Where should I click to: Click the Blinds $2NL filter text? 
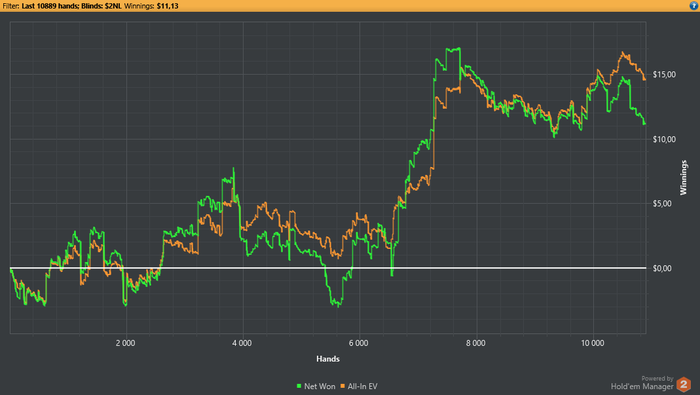click(x=101, y=6)
